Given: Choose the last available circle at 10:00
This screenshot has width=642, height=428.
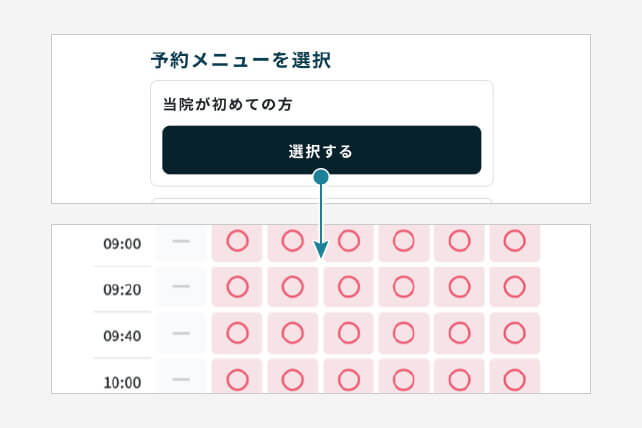Looking at the screenshot, I should click(514, 379).
